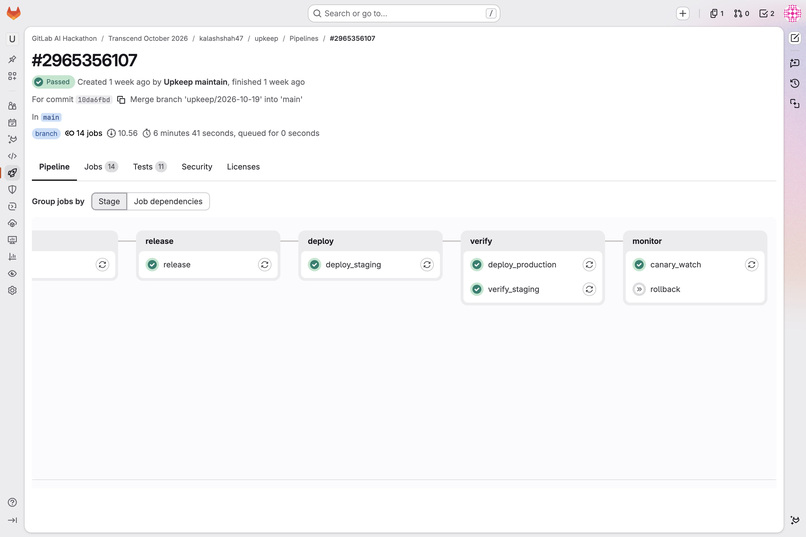Open the Monitor screen icon in sidebar
The height and width of the screenshot is (537, 806).
point(12,240)
